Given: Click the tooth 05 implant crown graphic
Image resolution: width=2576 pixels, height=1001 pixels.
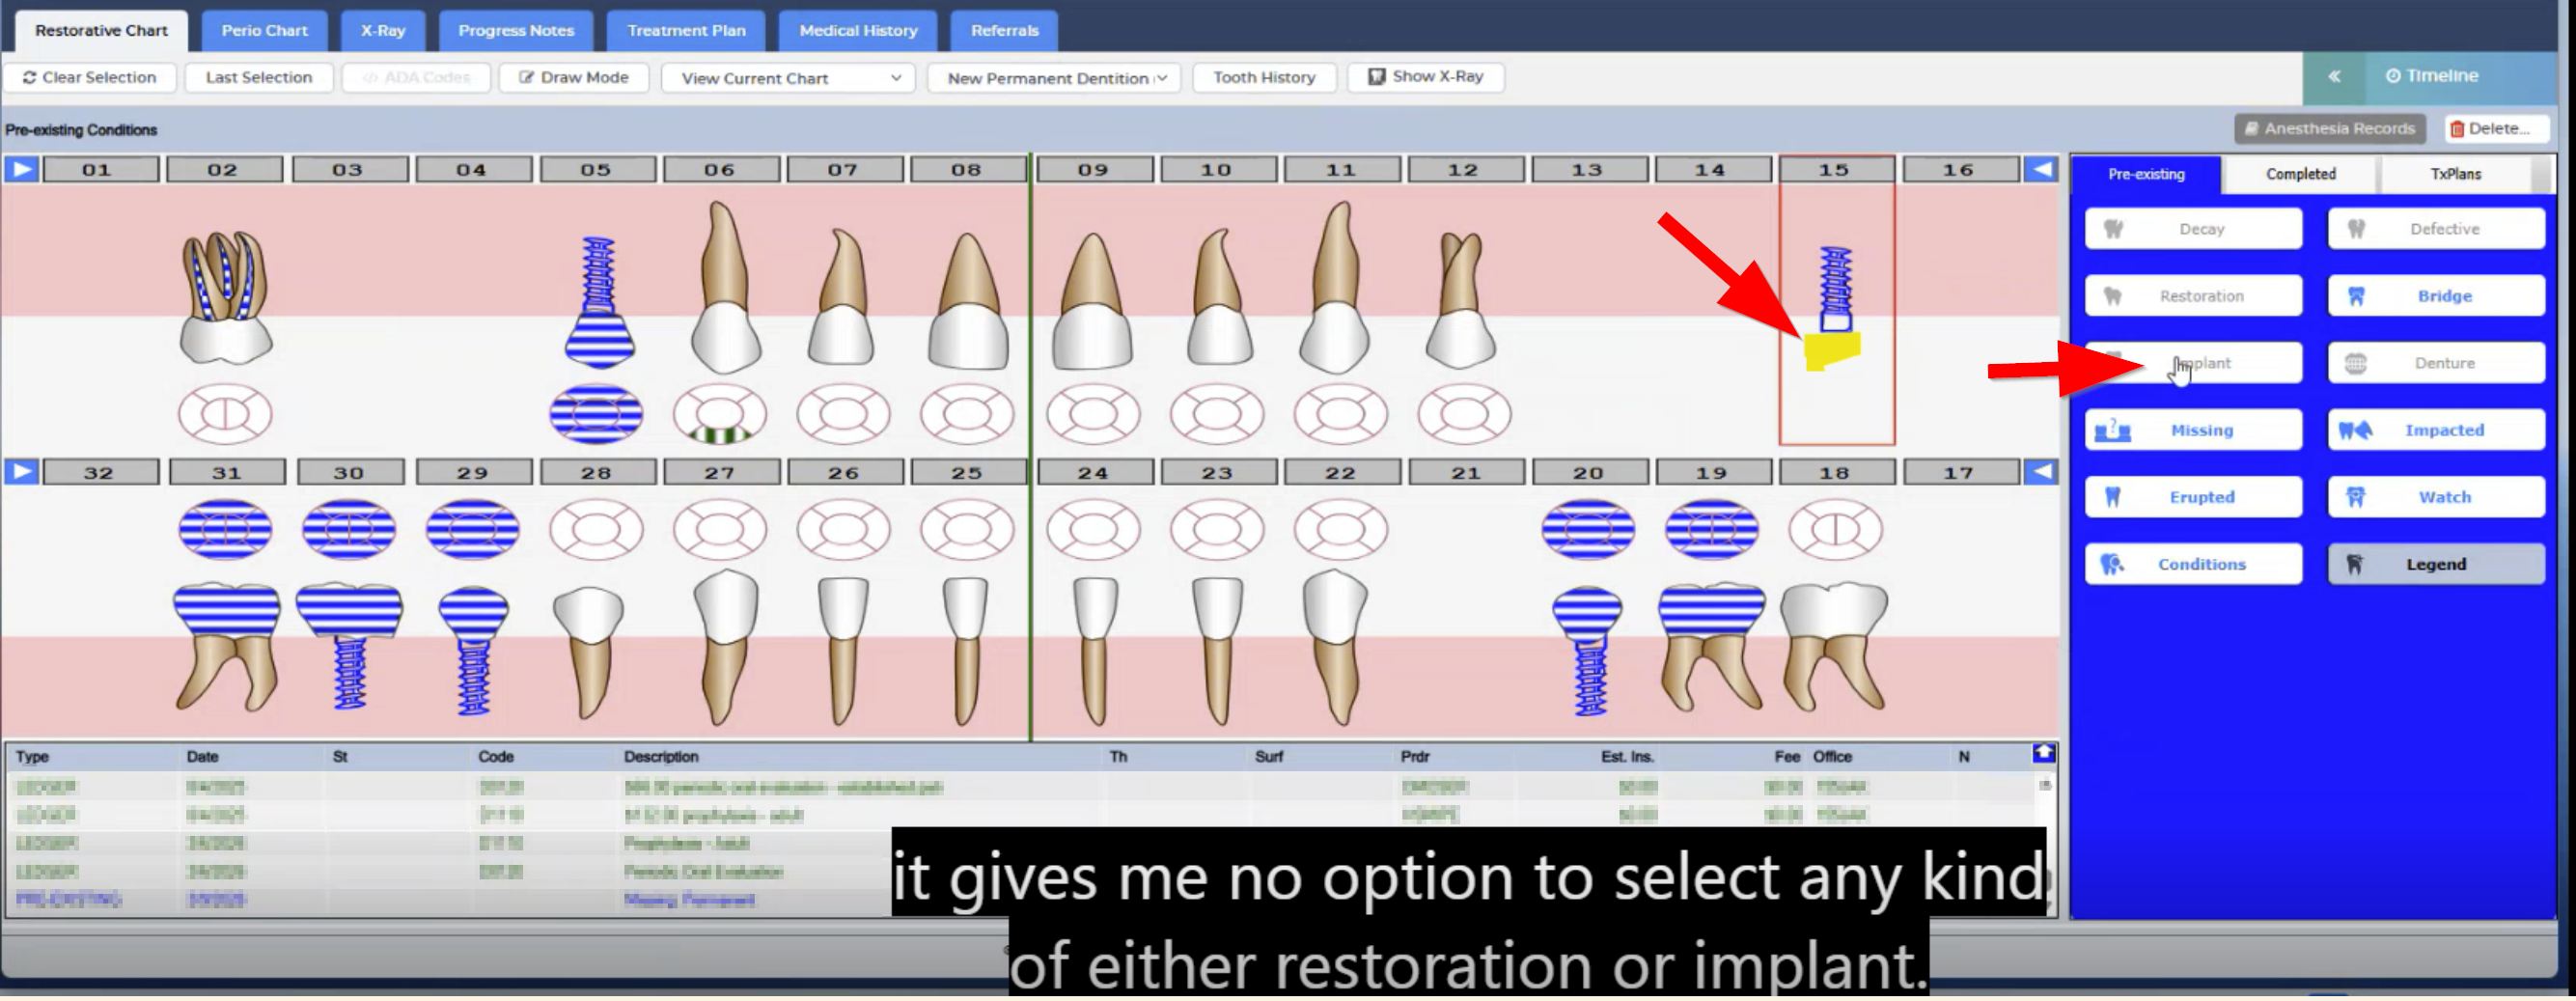Looking at the screenshot, I should coord(599,302).
